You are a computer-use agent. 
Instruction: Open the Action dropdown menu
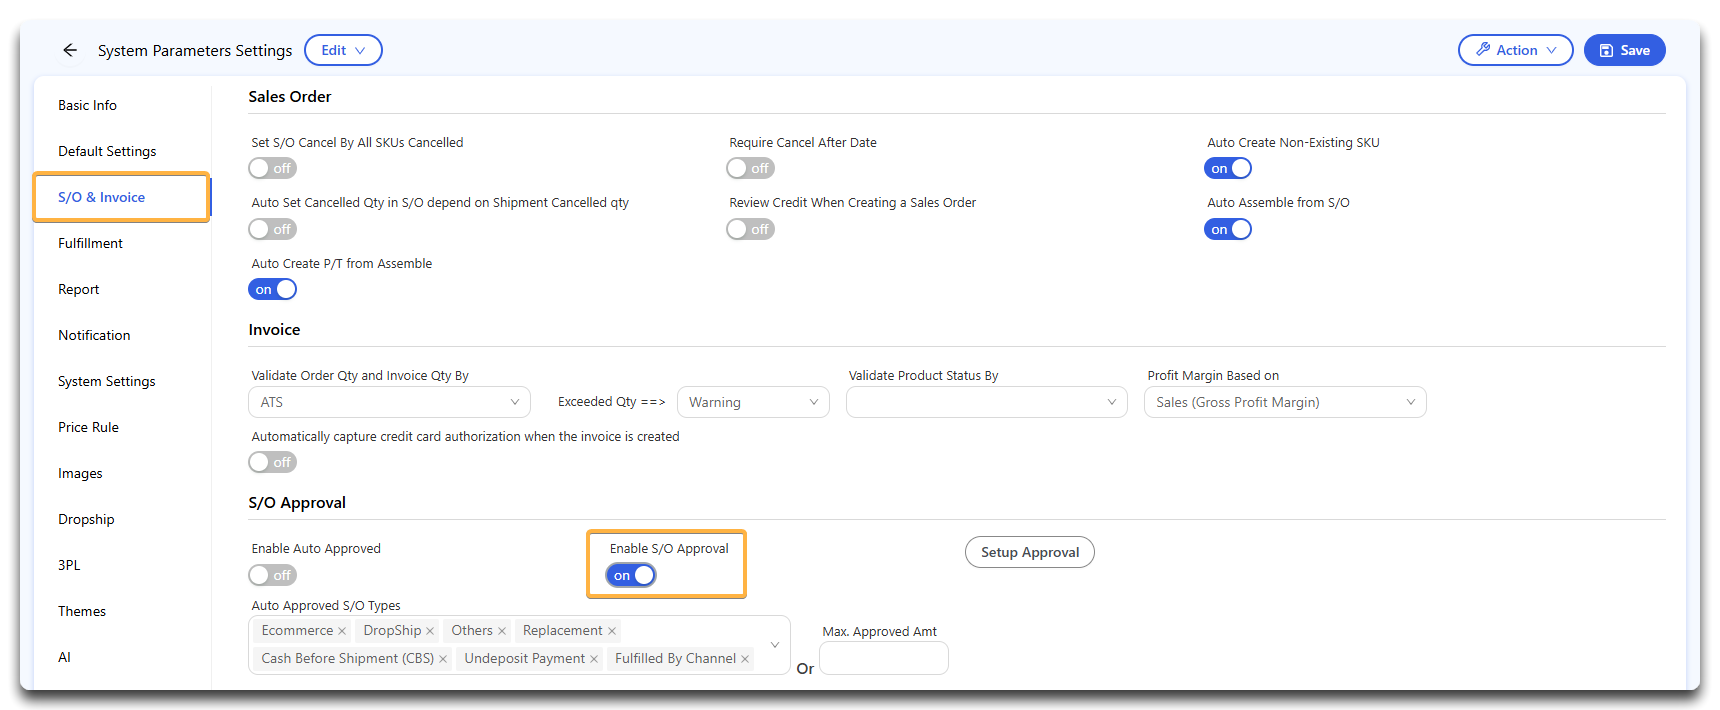[1515, 50]
